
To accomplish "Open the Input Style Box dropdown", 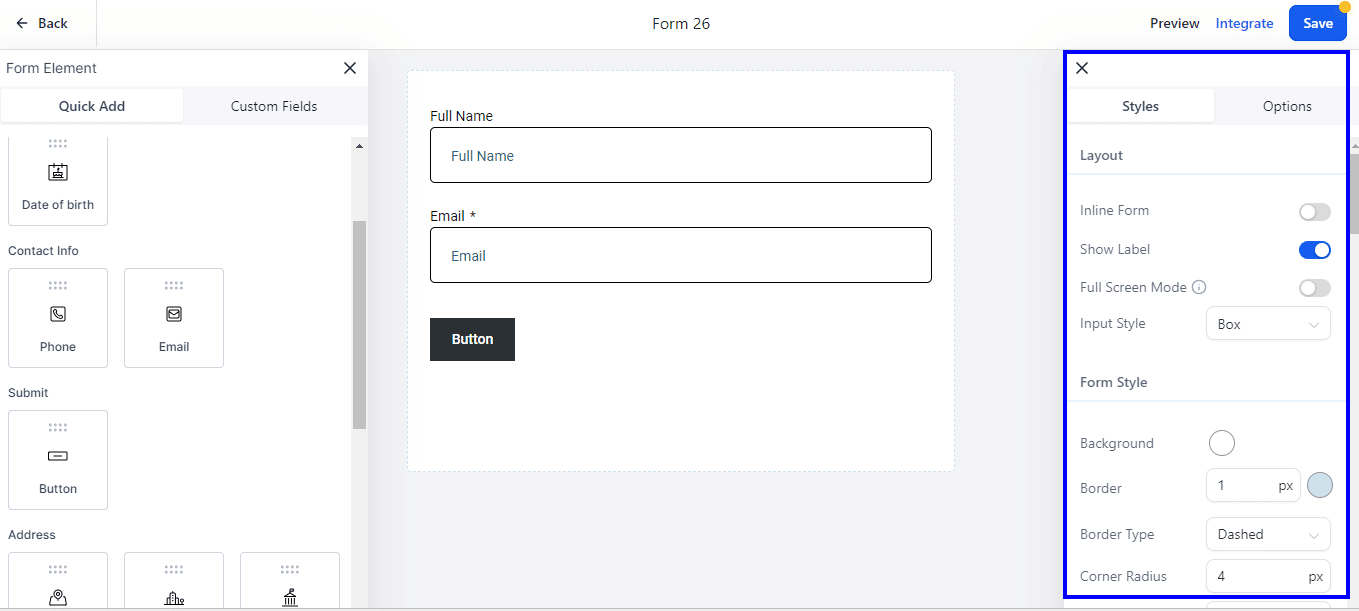I will [1268, 324].
